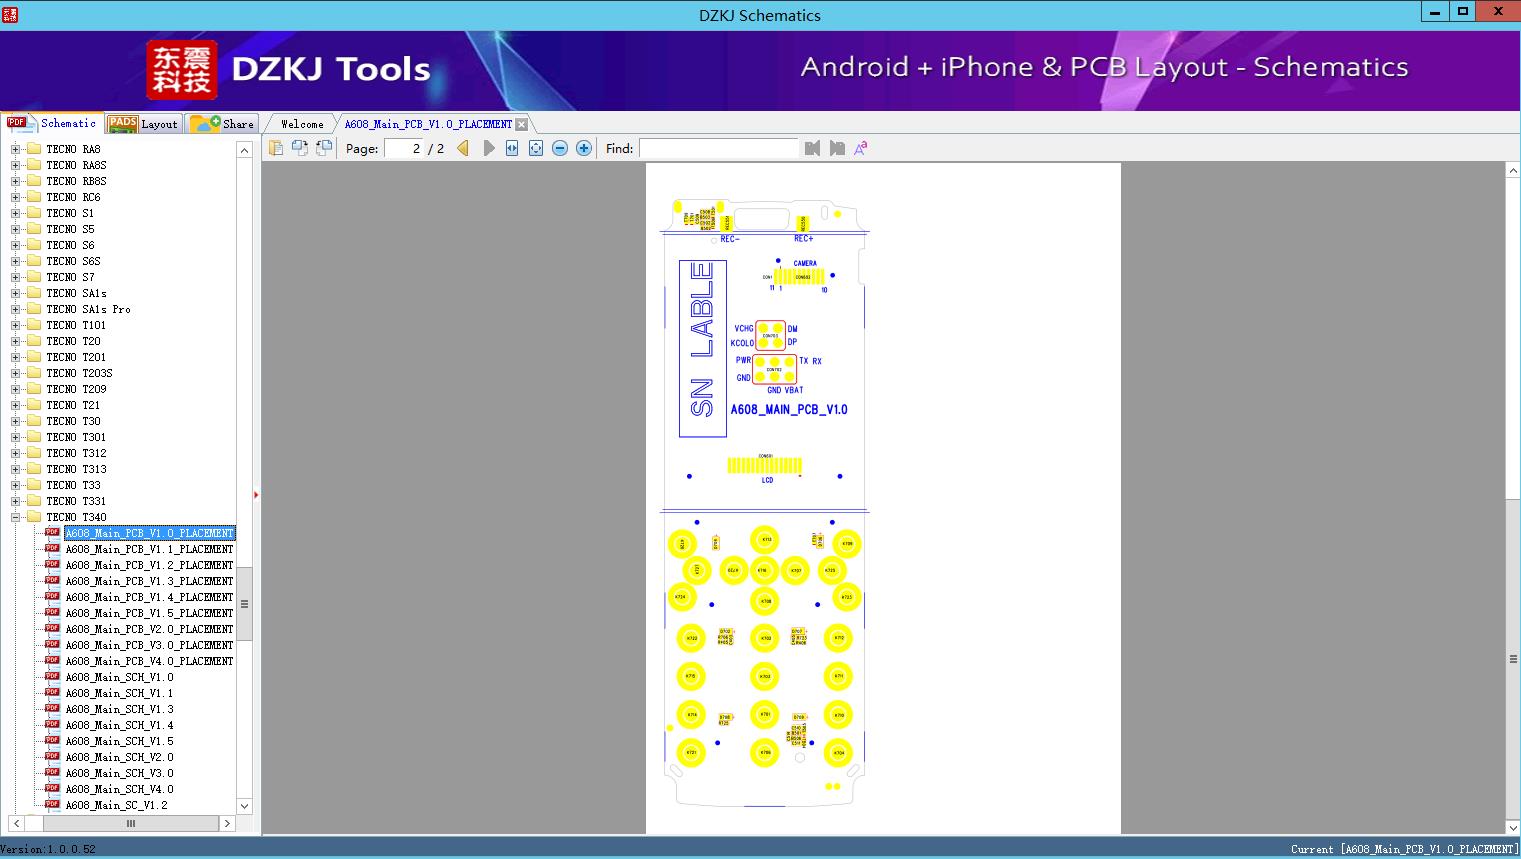Switch to the PADS Layout tab
The image size is (1521, 859).
(x=143, y=124)
